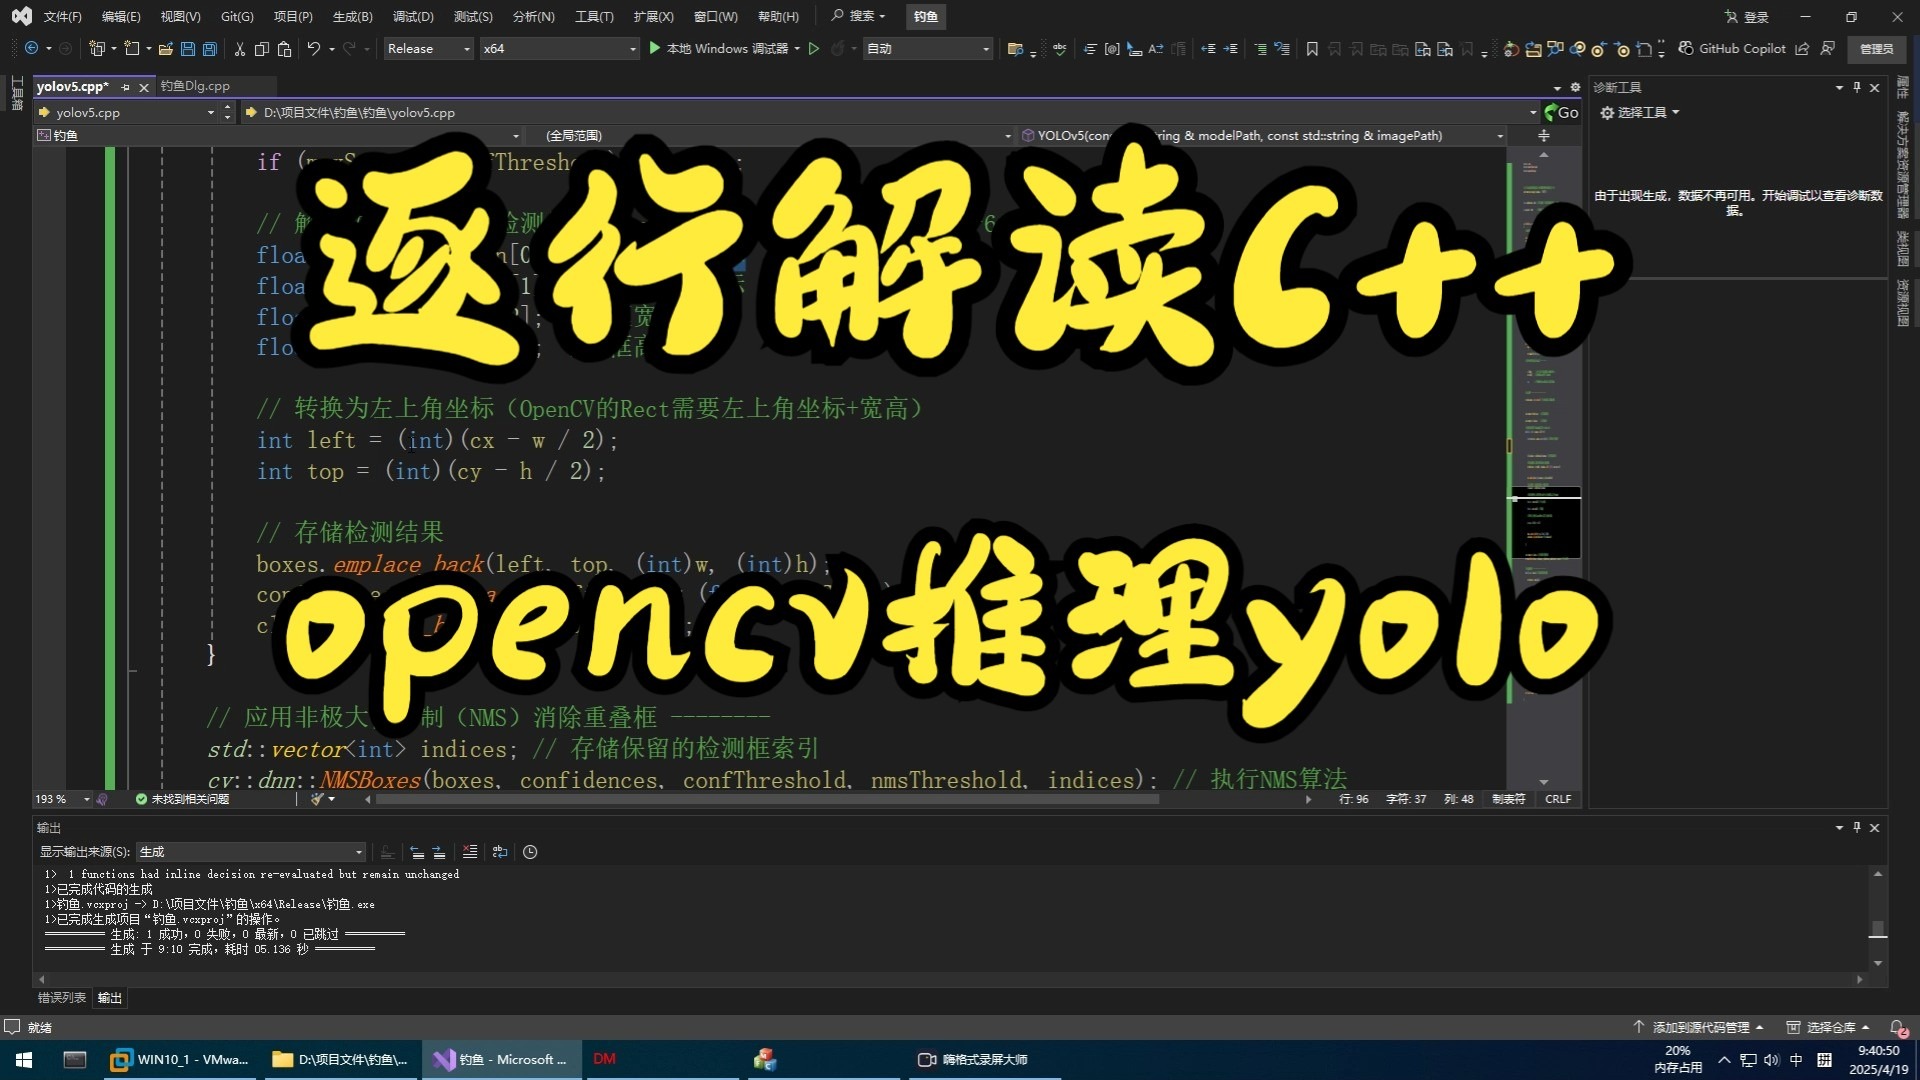Open the 文件(F) menu
Viewport: 1920px width, 1080px height.
(x=62, y=16)
